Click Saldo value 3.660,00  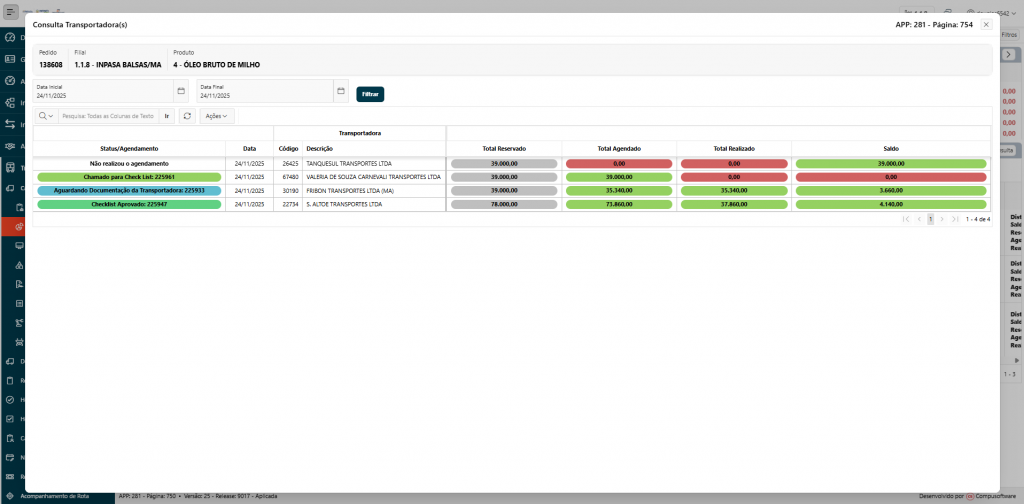[x=891, y=191]
